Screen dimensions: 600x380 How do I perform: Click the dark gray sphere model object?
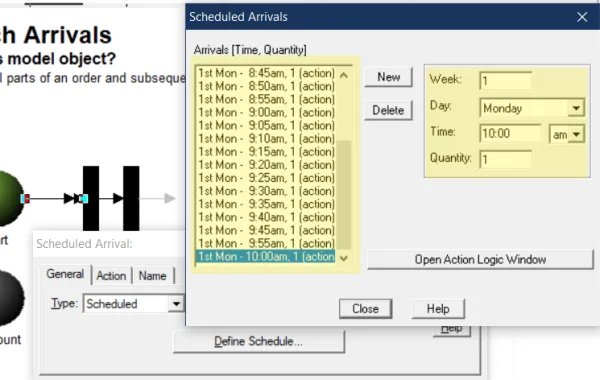coord(11,298)
